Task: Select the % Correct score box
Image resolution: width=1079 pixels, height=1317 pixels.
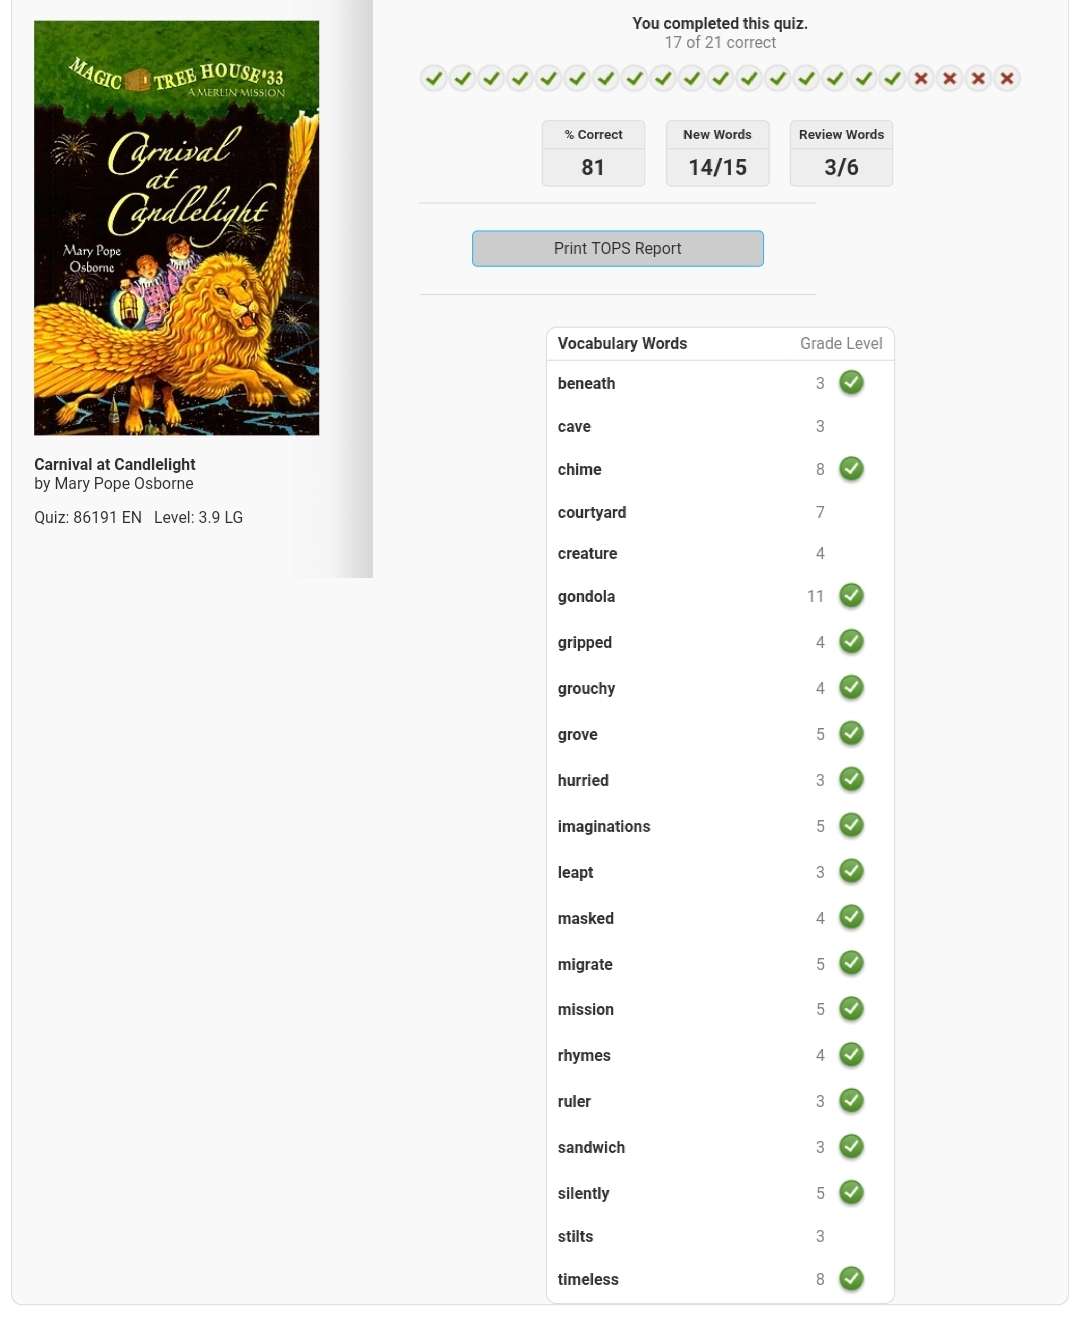Action: (593, 153)
